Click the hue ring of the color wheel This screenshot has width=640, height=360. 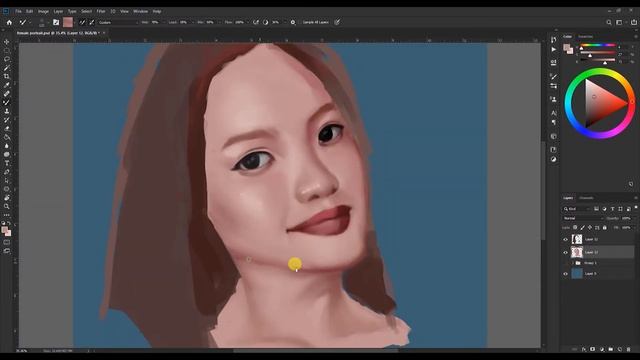(x=599, y=72)
